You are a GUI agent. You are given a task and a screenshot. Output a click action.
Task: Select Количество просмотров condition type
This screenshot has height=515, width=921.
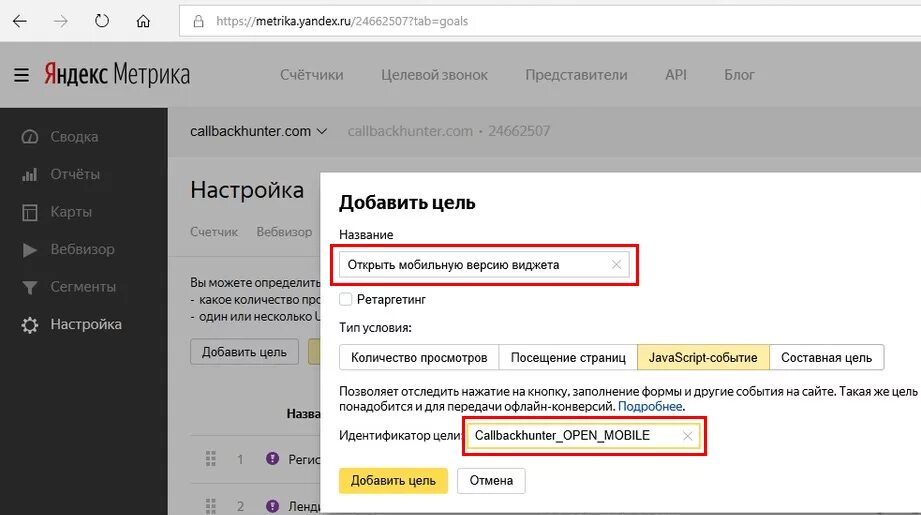[x=419, y=358]
